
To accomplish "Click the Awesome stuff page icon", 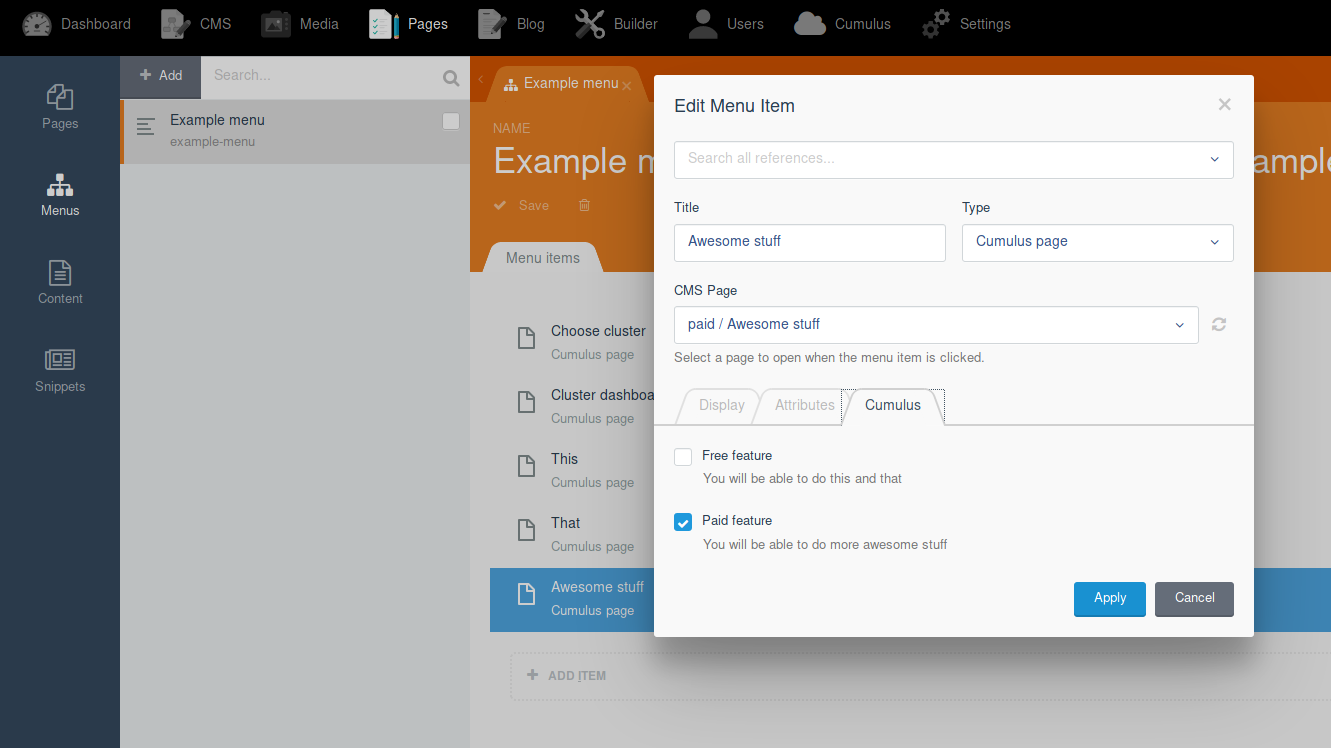I will (x=526, y=594).
